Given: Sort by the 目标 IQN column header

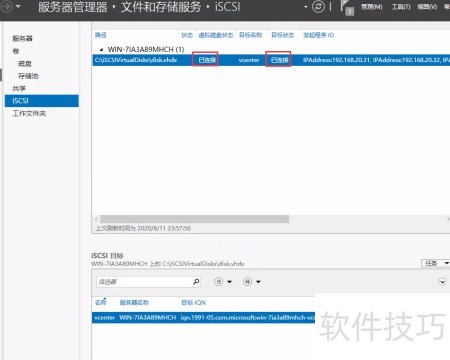Looking at the screenshot, I should (x=193, y=302).
